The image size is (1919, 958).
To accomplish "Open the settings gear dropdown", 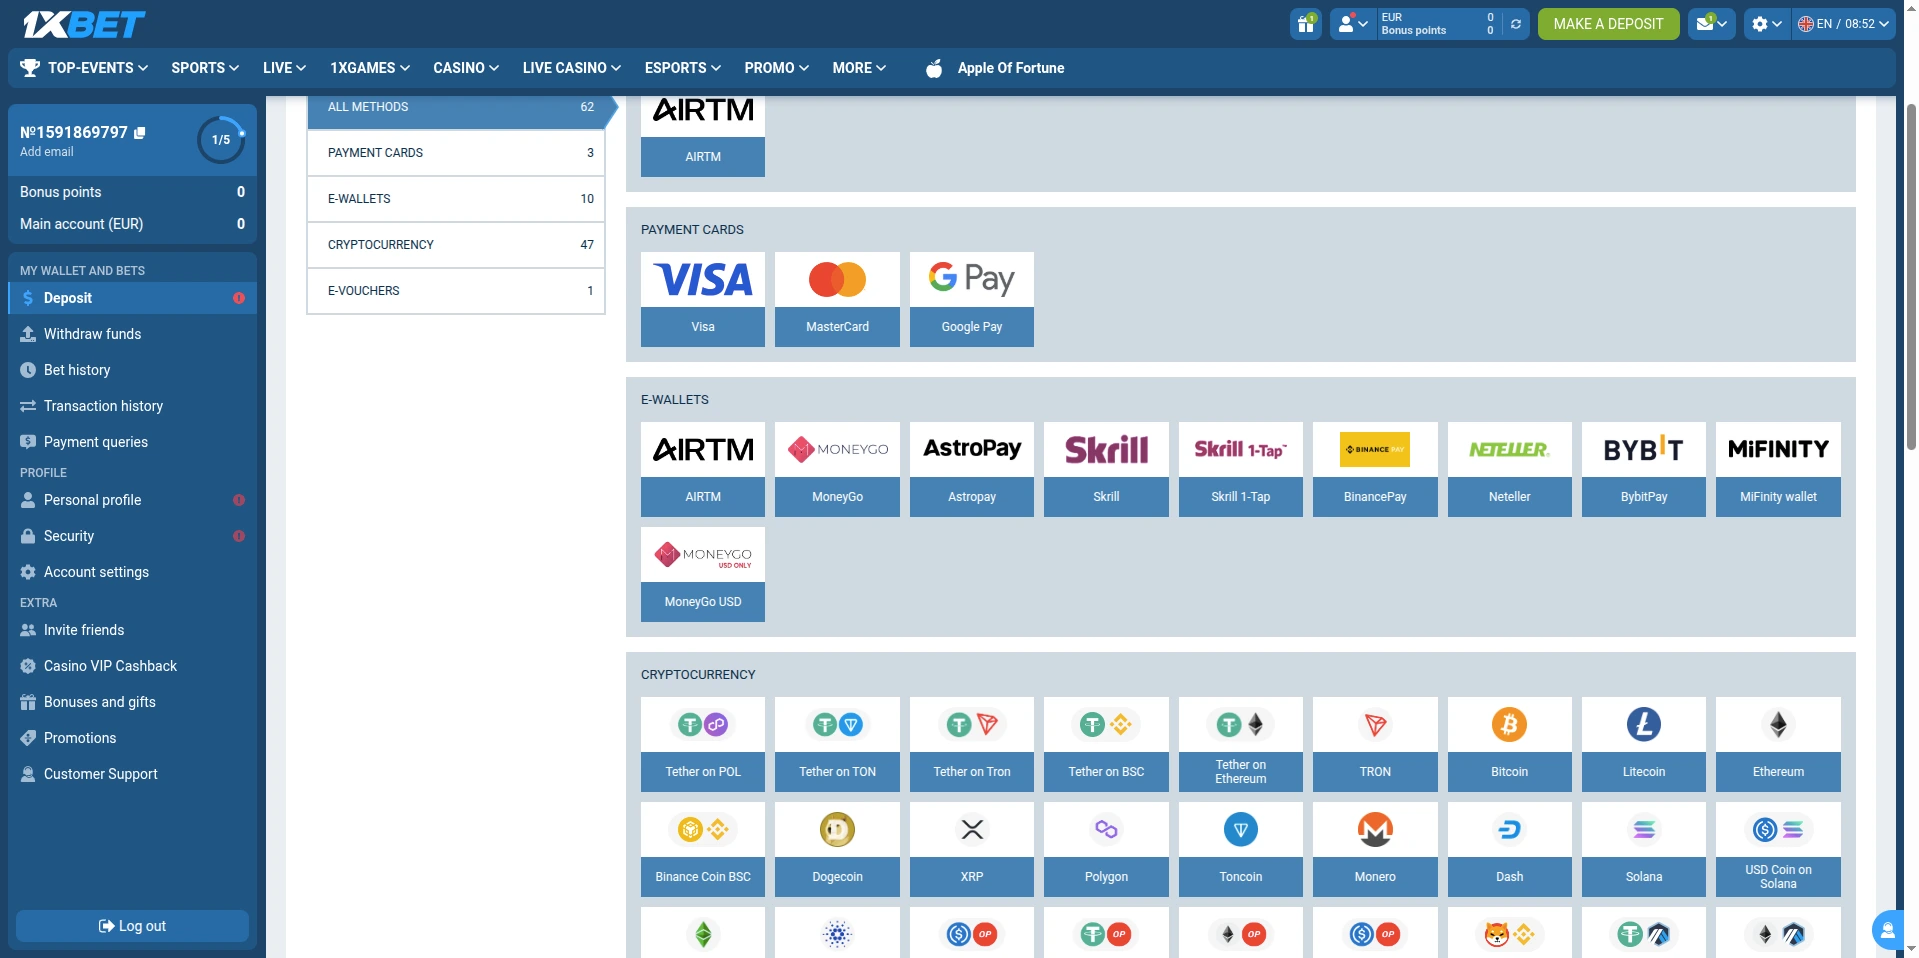I will 1766,24.
